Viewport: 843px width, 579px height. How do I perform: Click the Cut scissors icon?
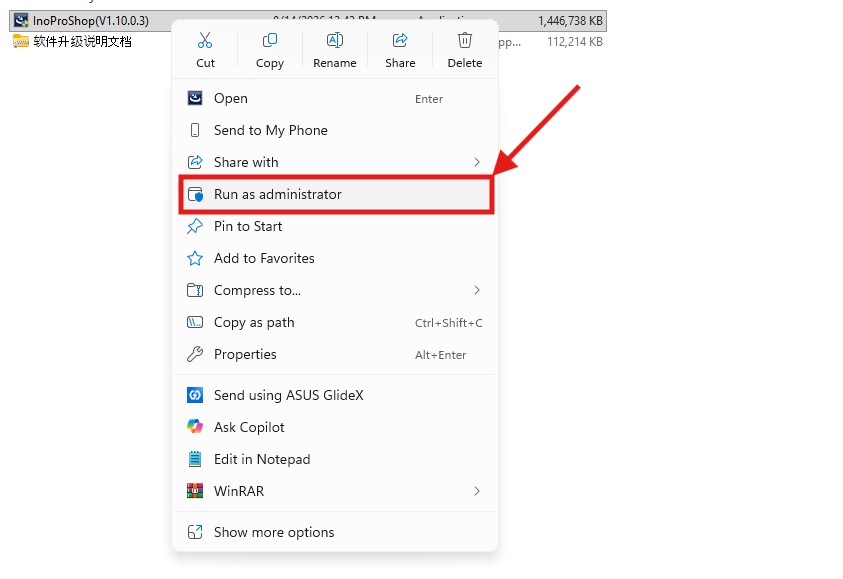(x=205, y=40)
